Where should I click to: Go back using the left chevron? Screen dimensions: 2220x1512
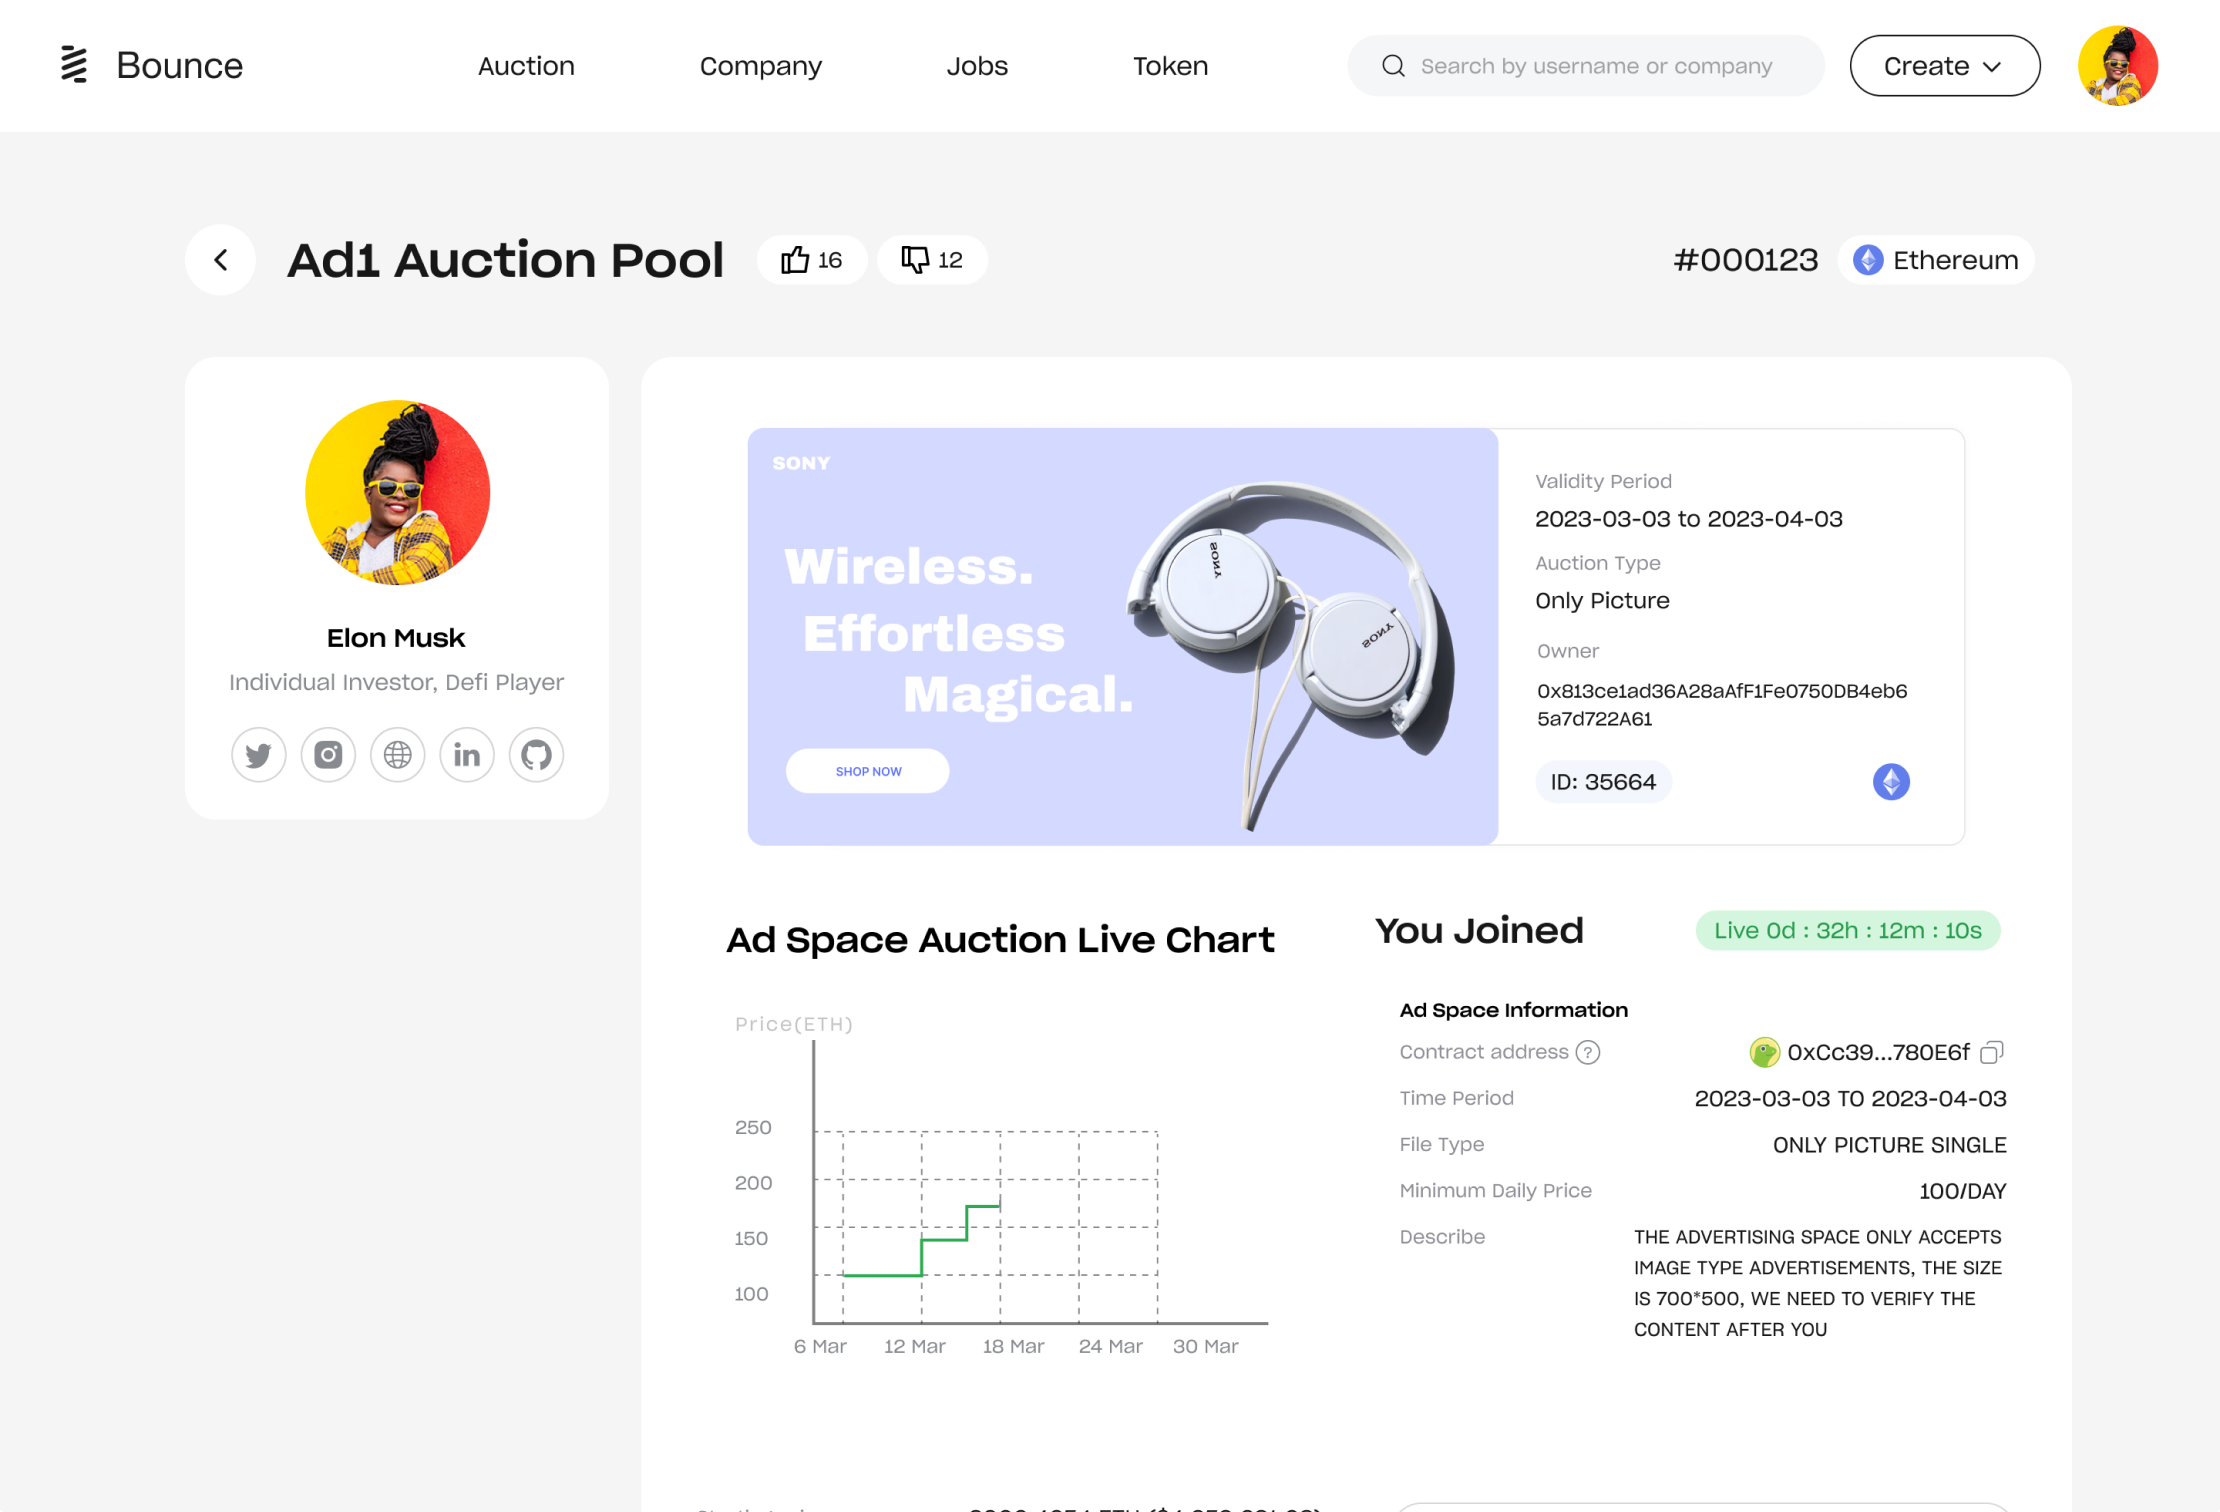tap(221, 260)
